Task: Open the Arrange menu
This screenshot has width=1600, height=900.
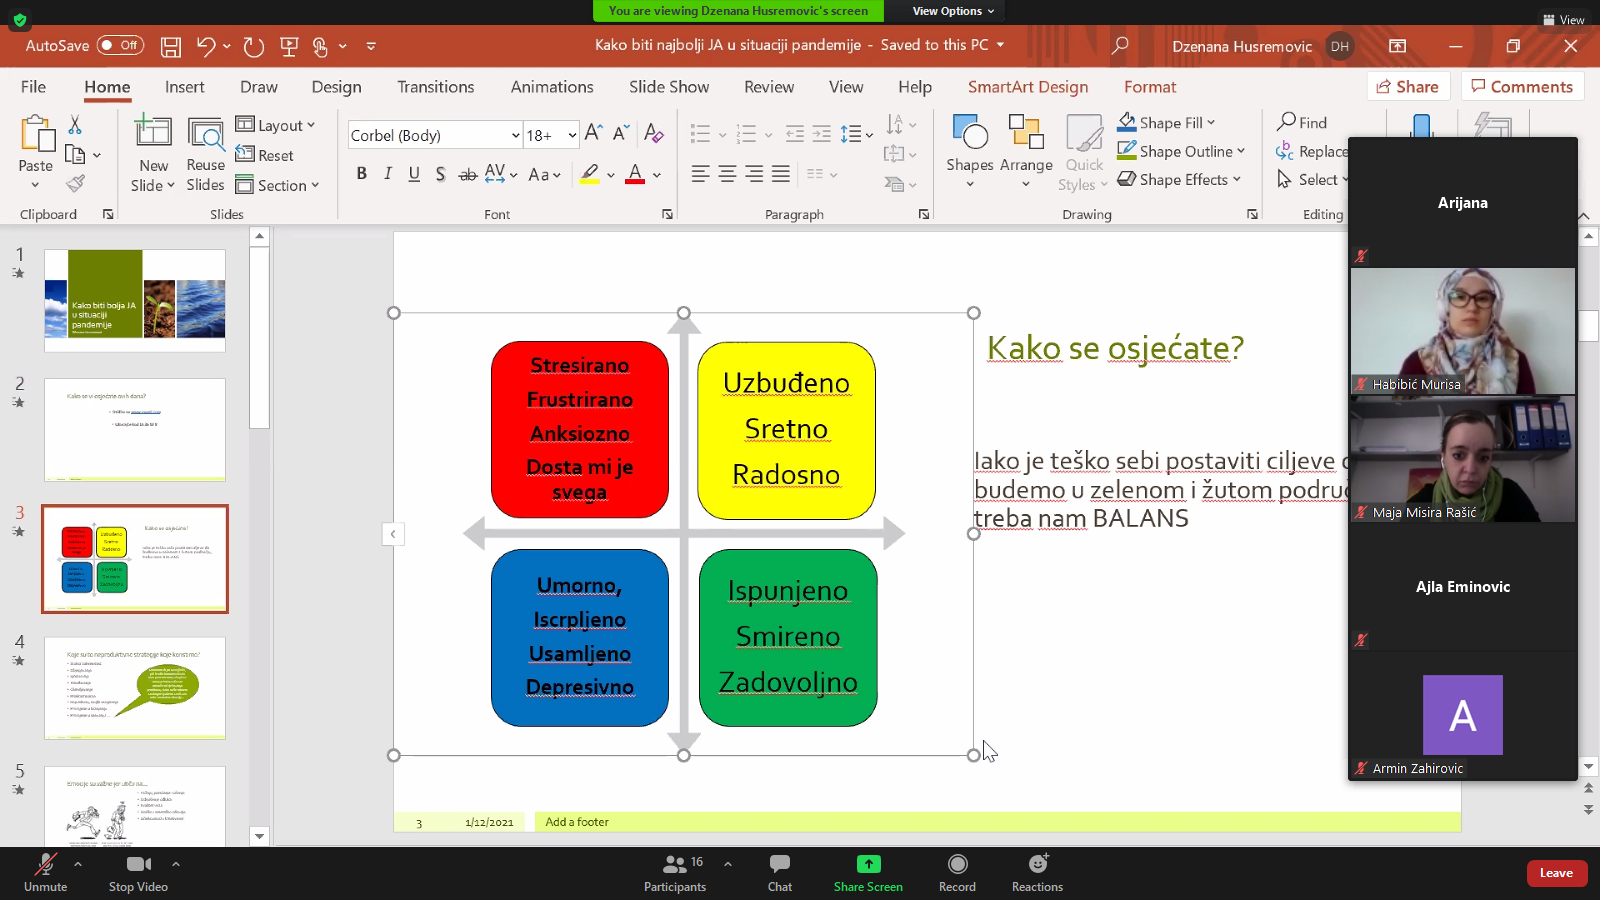Action: pyautogui.click(x=1026, y=150)
